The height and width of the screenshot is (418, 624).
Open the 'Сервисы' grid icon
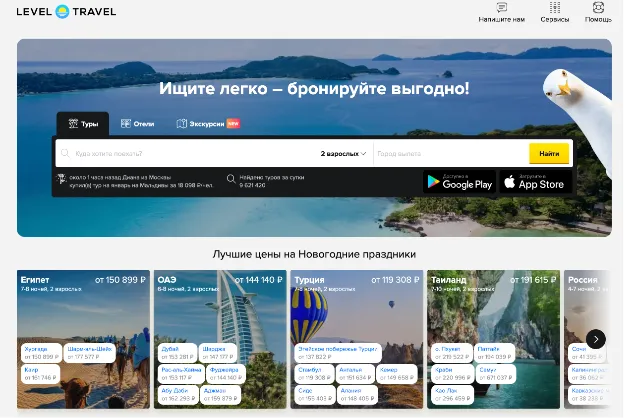click(x=555, y=8)
